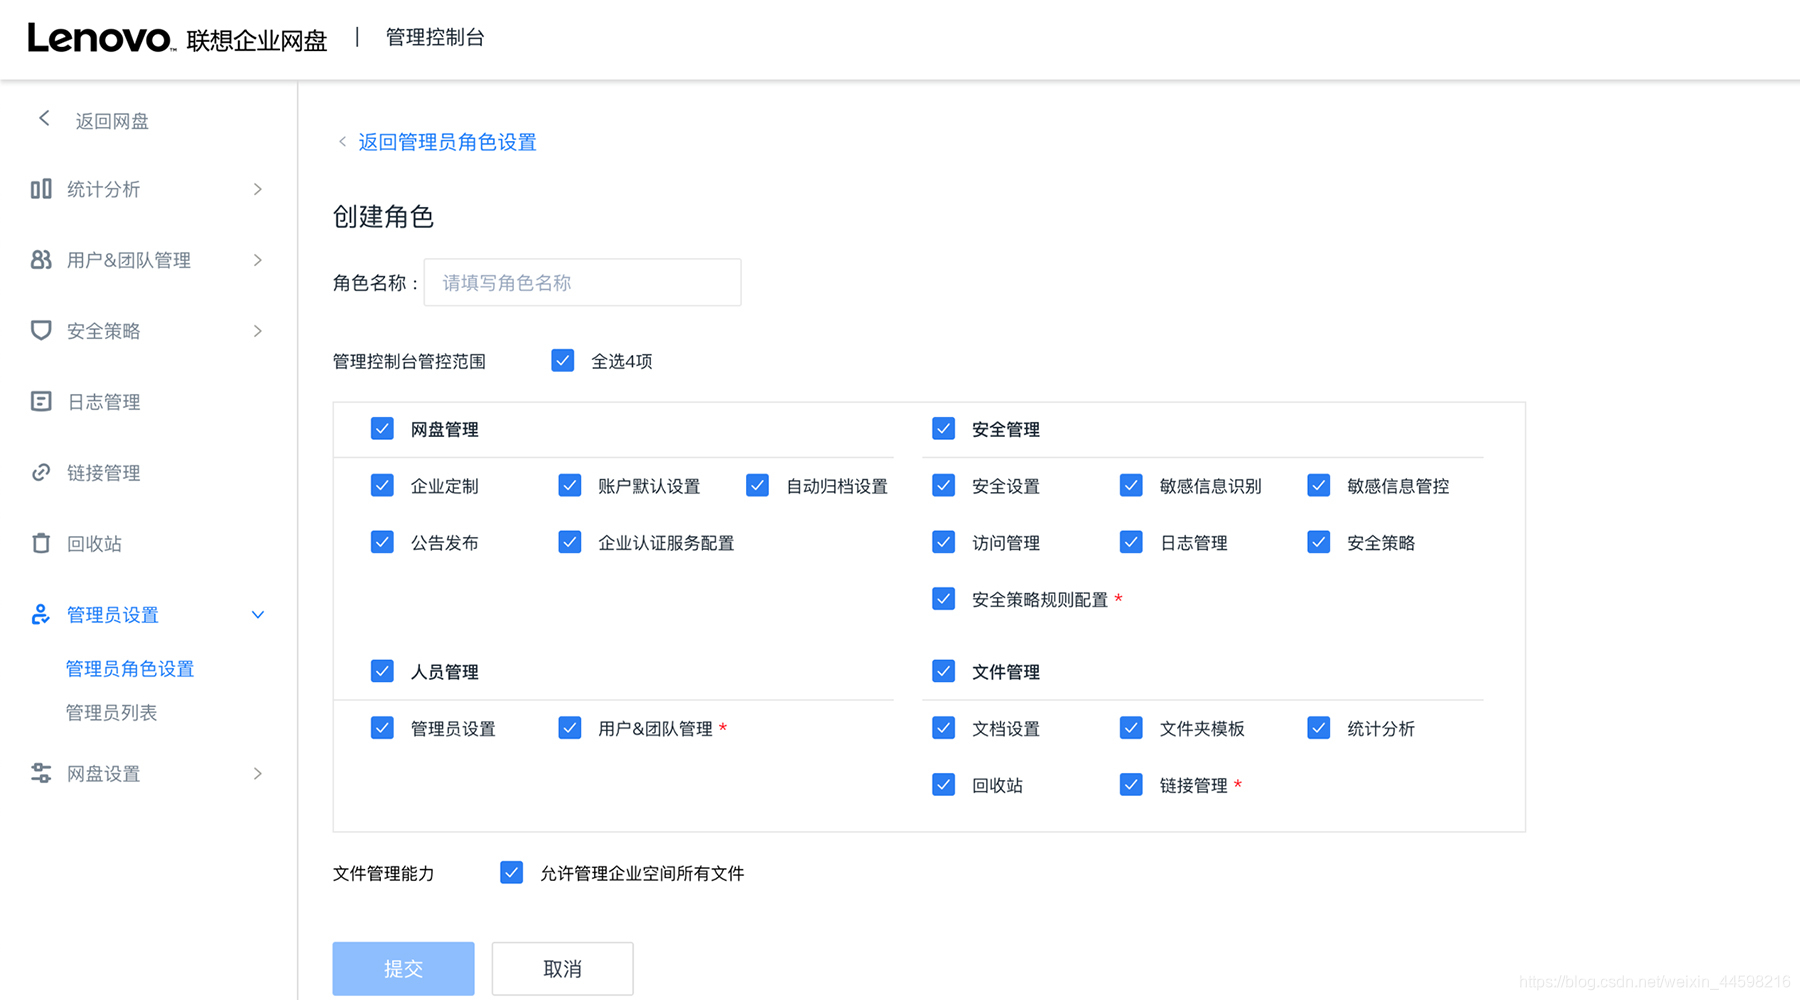This screenshot has height=1000, width=1800.
Task: Toggle the 管理员设置 permission checkbox
Action: click(x=382, y=728)
